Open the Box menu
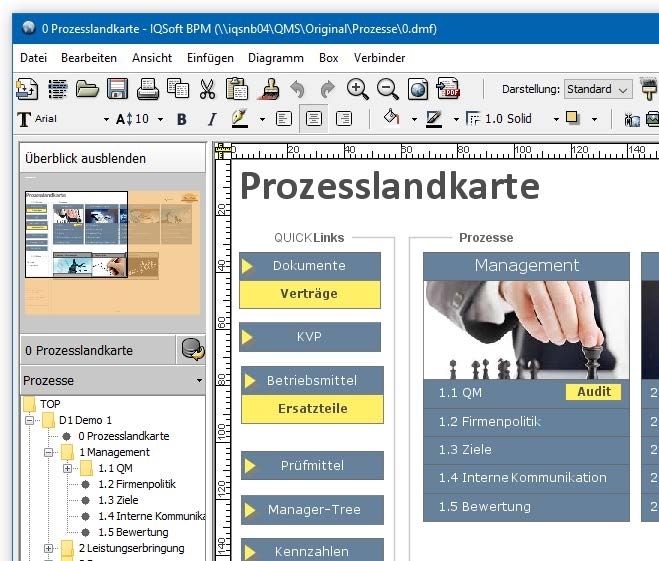 [329, 58]
